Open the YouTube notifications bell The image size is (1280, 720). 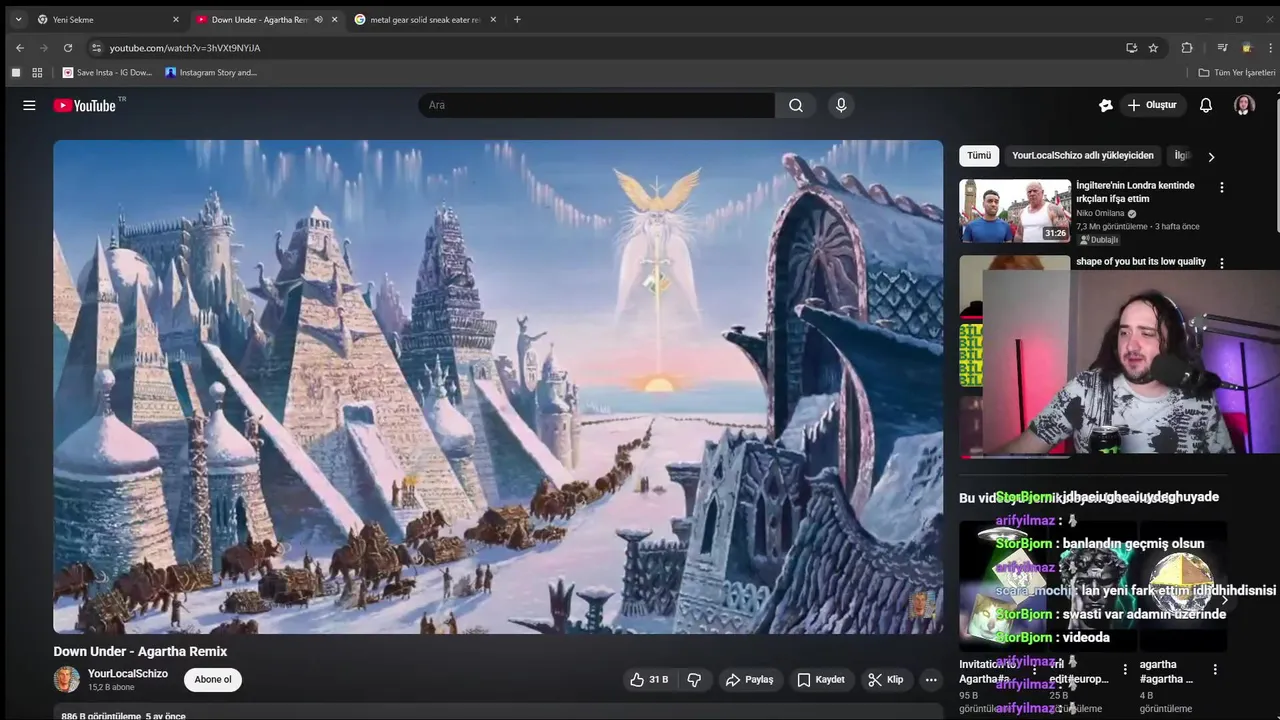1206,105
